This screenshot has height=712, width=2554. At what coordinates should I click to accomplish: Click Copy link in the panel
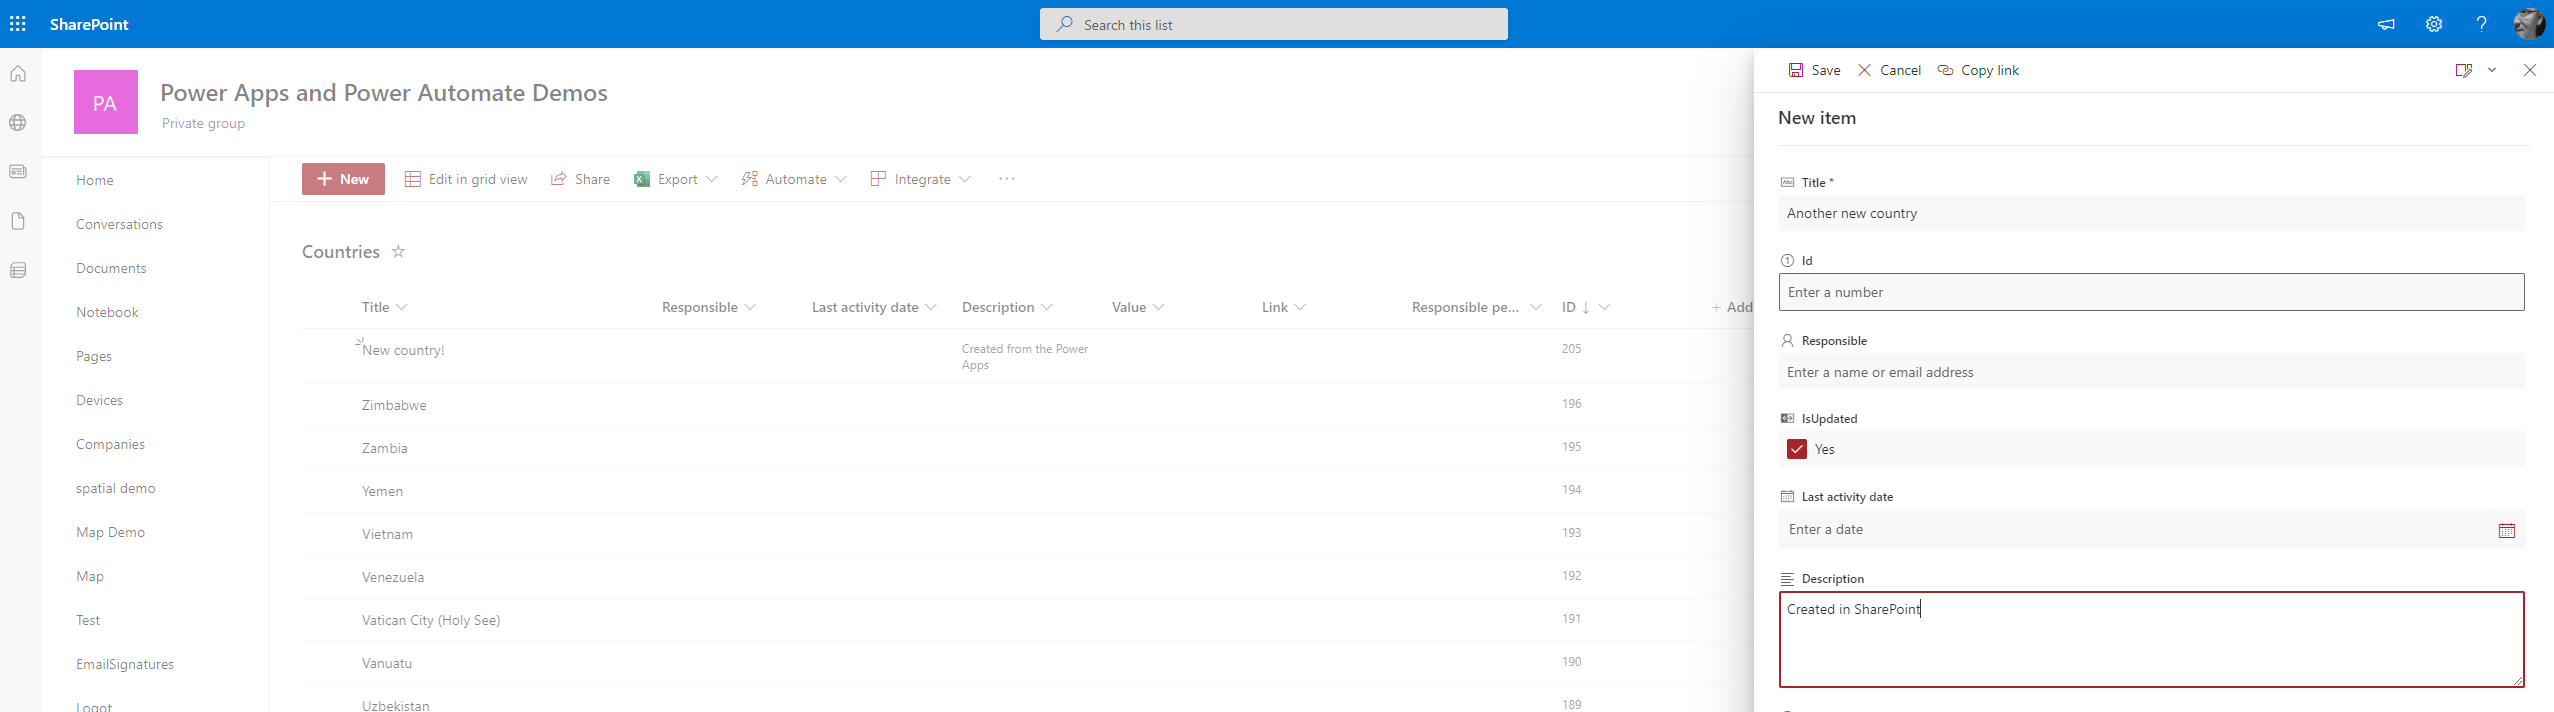coord(1978,70)
